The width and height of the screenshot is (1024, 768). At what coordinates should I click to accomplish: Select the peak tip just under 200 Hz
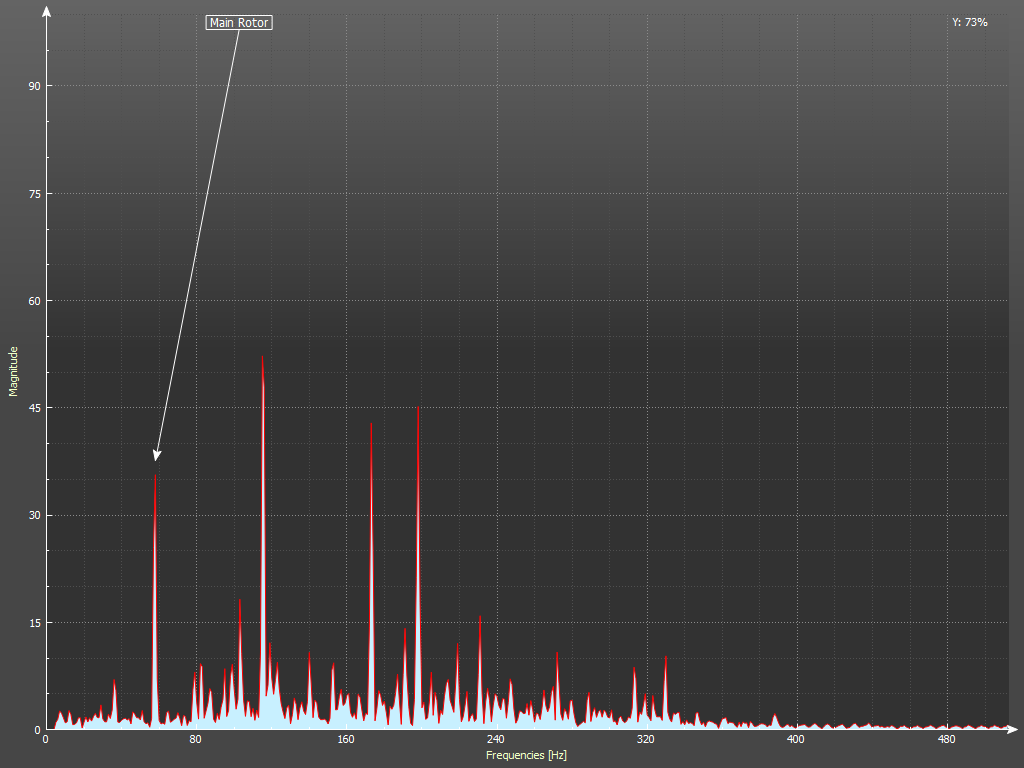(418, 408)
